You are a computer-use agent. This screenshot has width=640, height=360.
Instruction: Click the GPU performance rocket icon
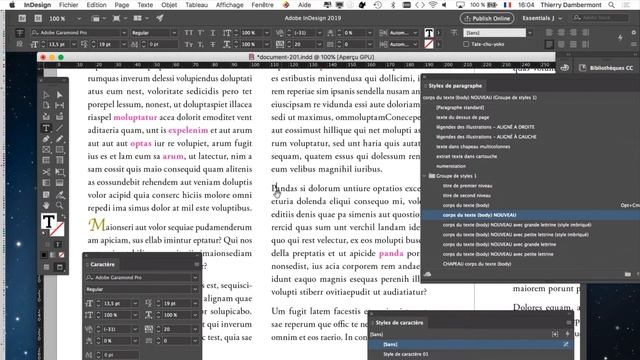point(160,18)
